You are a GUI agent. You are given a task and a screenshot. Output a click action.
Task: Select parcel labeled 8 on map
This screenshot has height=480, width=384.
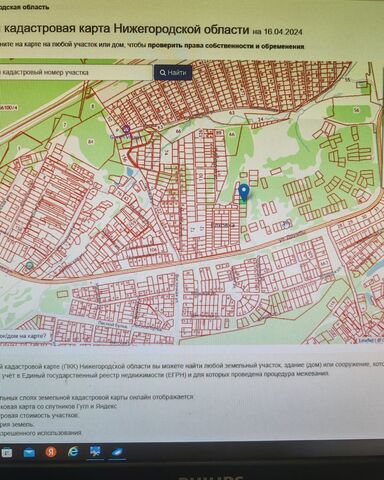point(93,106)
